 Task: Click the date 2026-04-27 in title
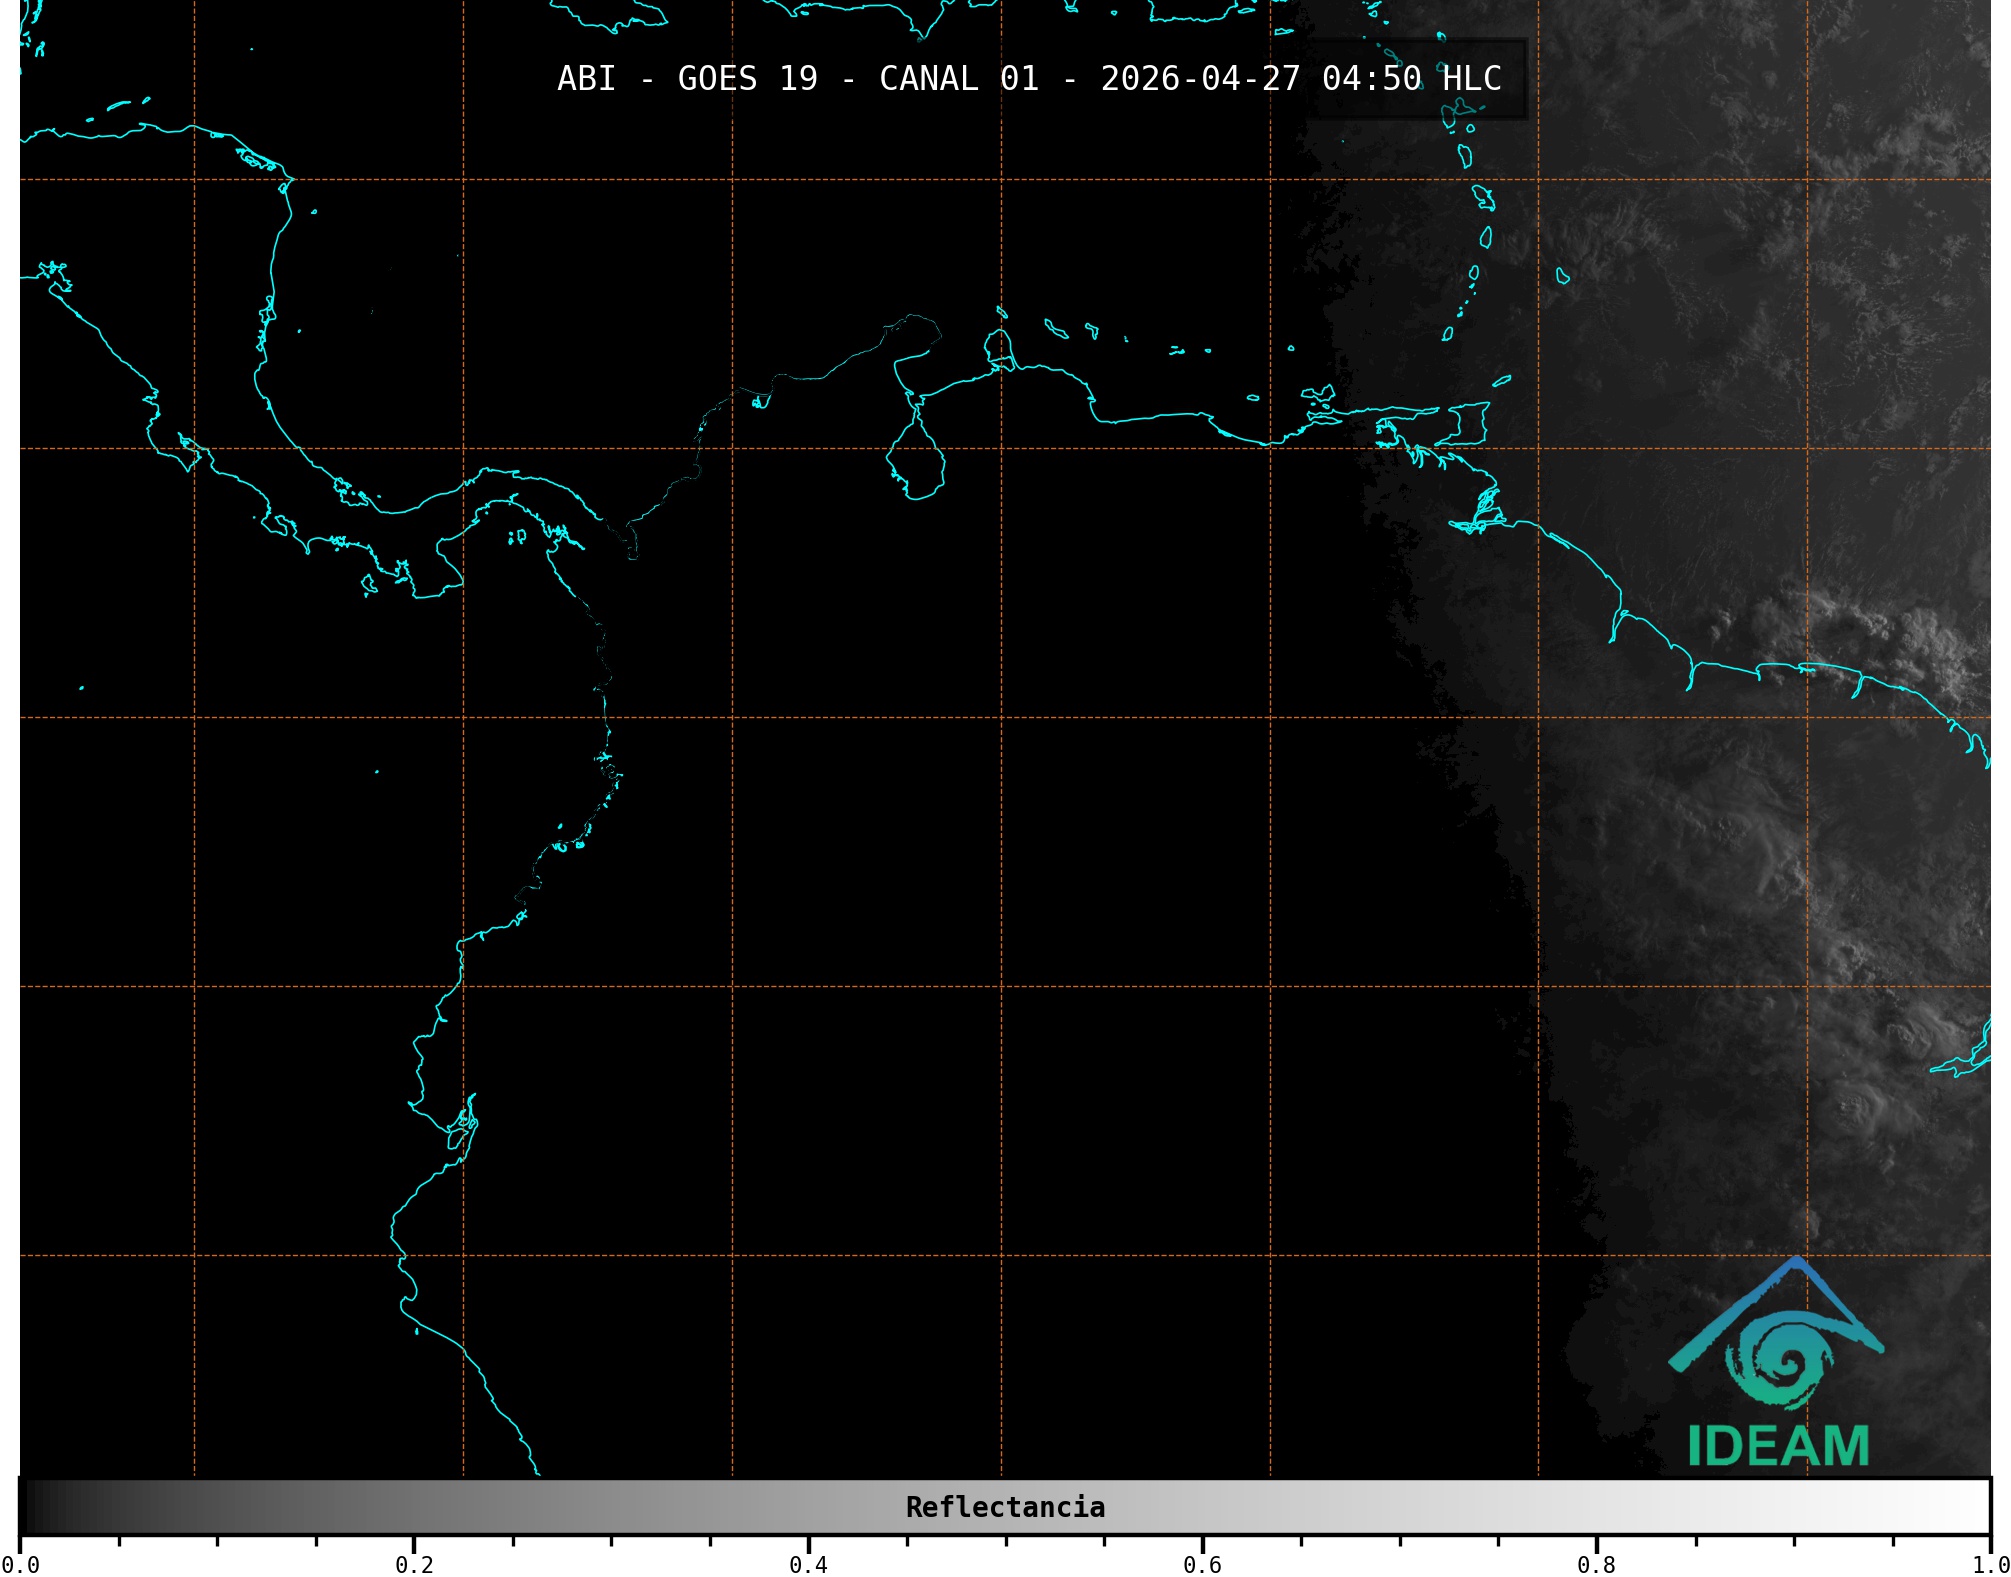coord(1200,79)
